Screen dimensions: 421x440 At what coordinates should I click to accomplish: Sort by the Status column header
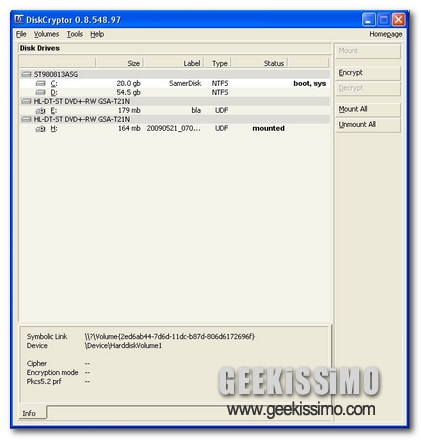click(x=259, y=63)
